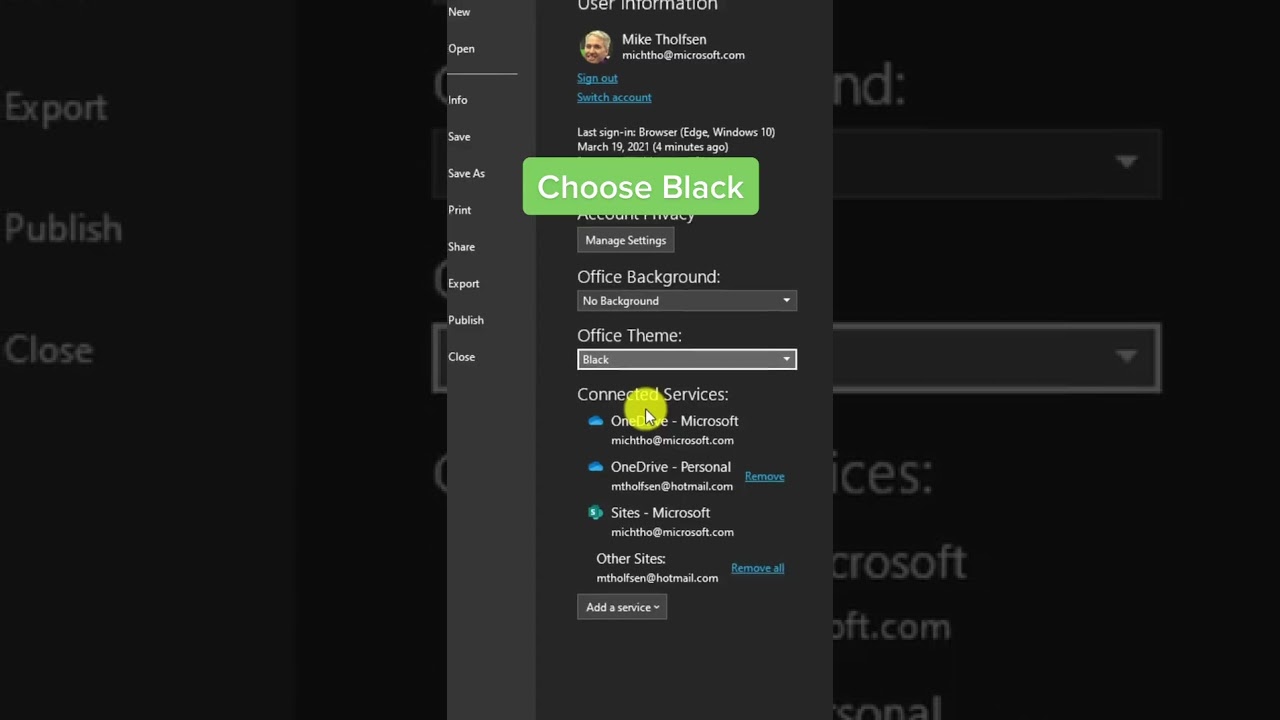Image resolution: width=1280 pixels, height=720 pixels.
Task: Click the Connected Services heading
Action: pyautogui.click(x=652, y=394)
